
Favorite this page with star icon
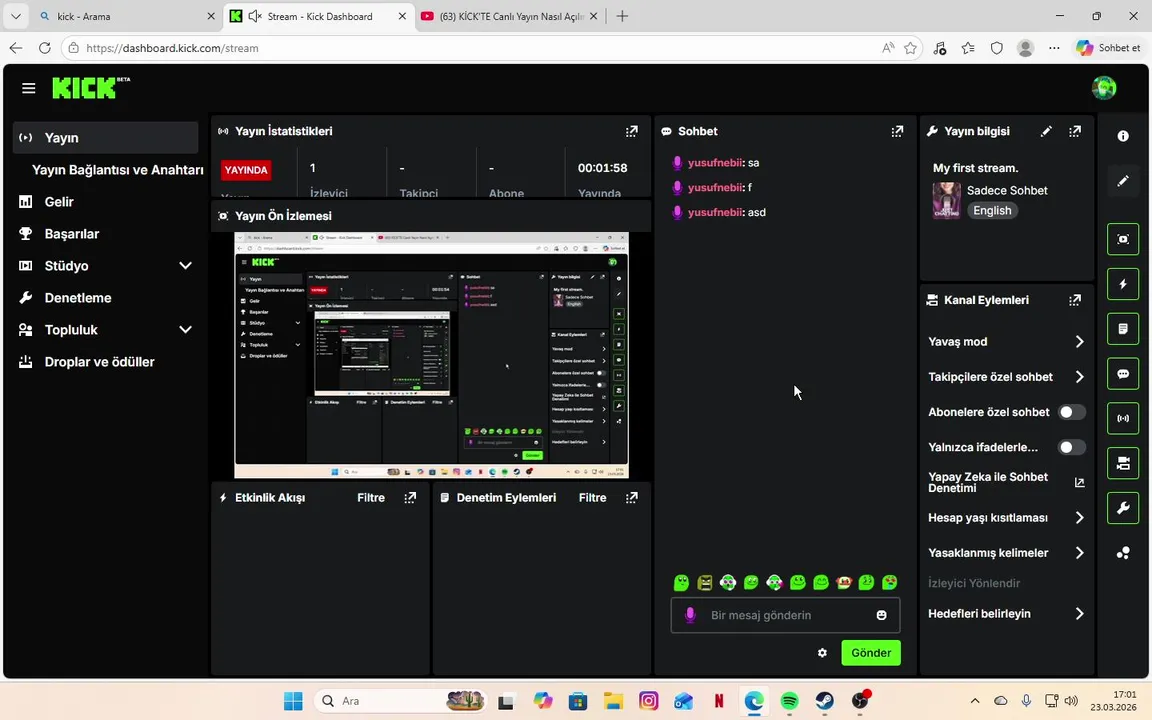(910, 48)
